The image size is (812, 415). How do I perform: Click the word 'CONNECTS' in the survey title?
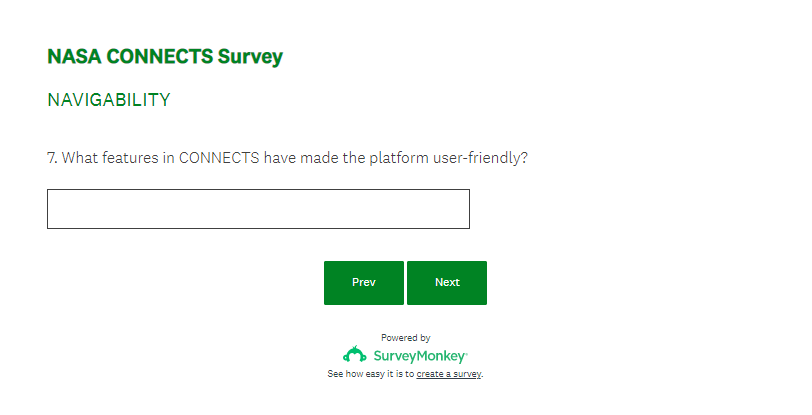pos(159,57)
